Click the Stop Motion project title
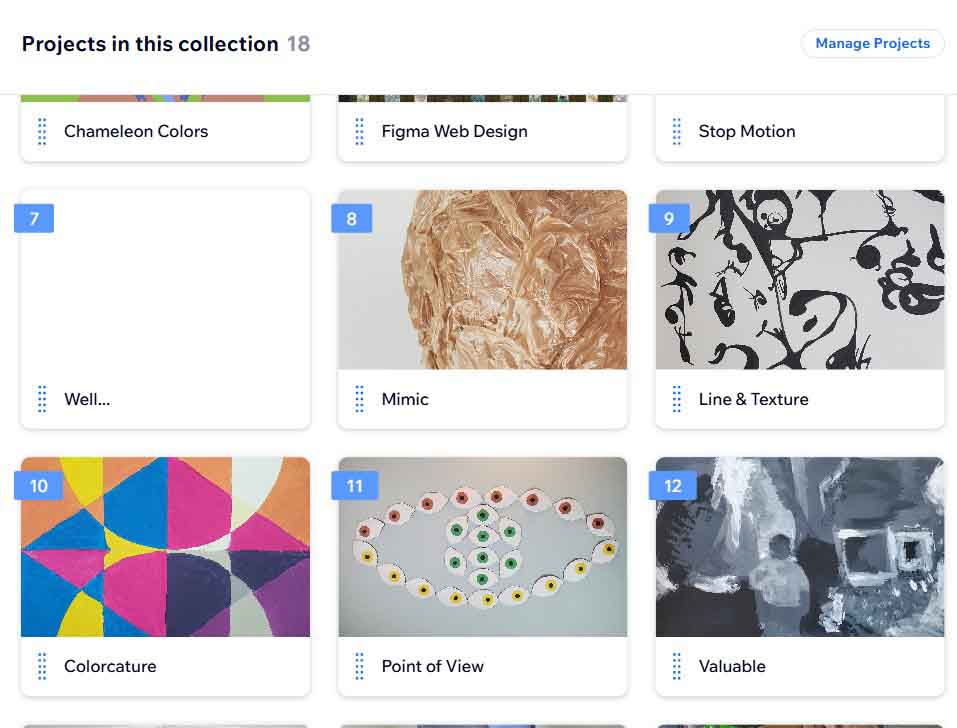The height and width of the screenshot is (728, 957). (x=747, y=131)
